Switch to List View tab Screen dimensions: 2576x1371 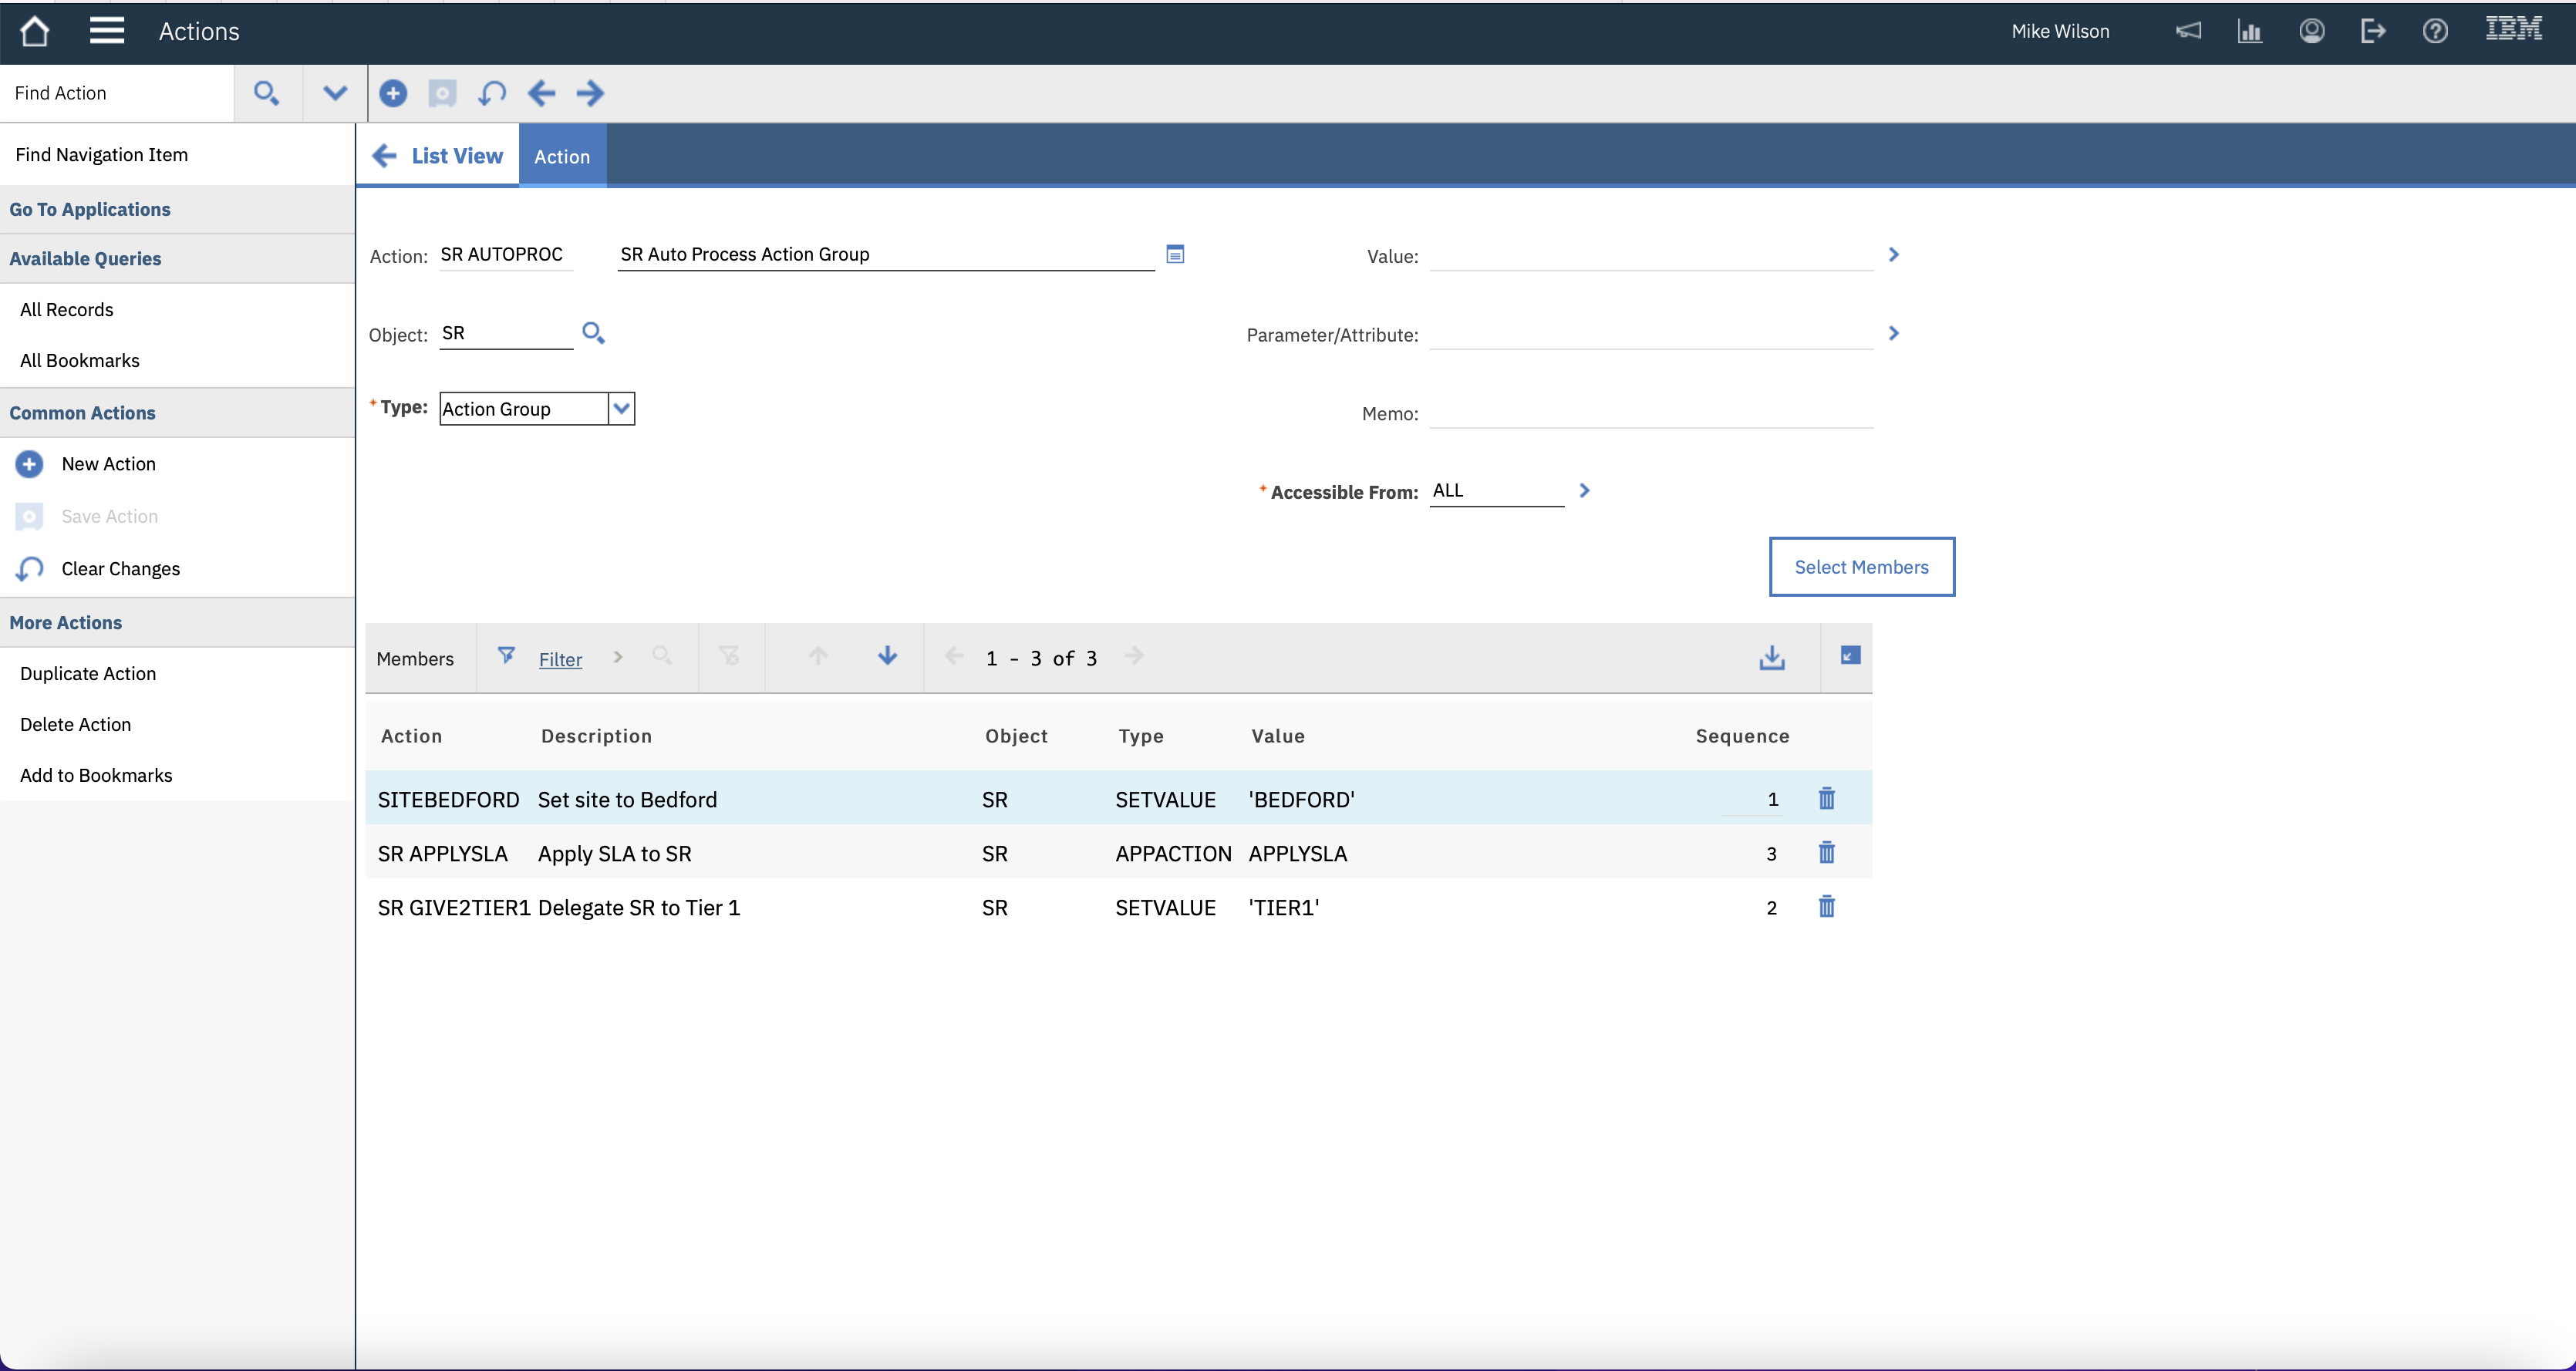pos(439,156)
